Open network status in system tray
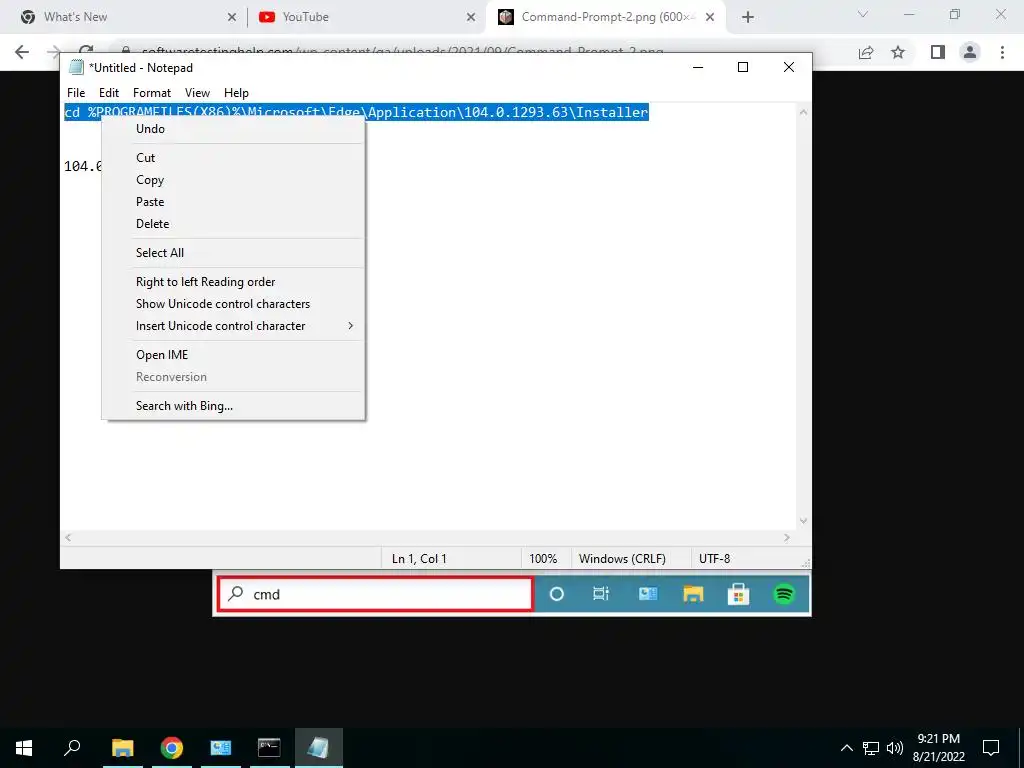The width and height of the screenshot is (1024, 768). coord(871,748)
